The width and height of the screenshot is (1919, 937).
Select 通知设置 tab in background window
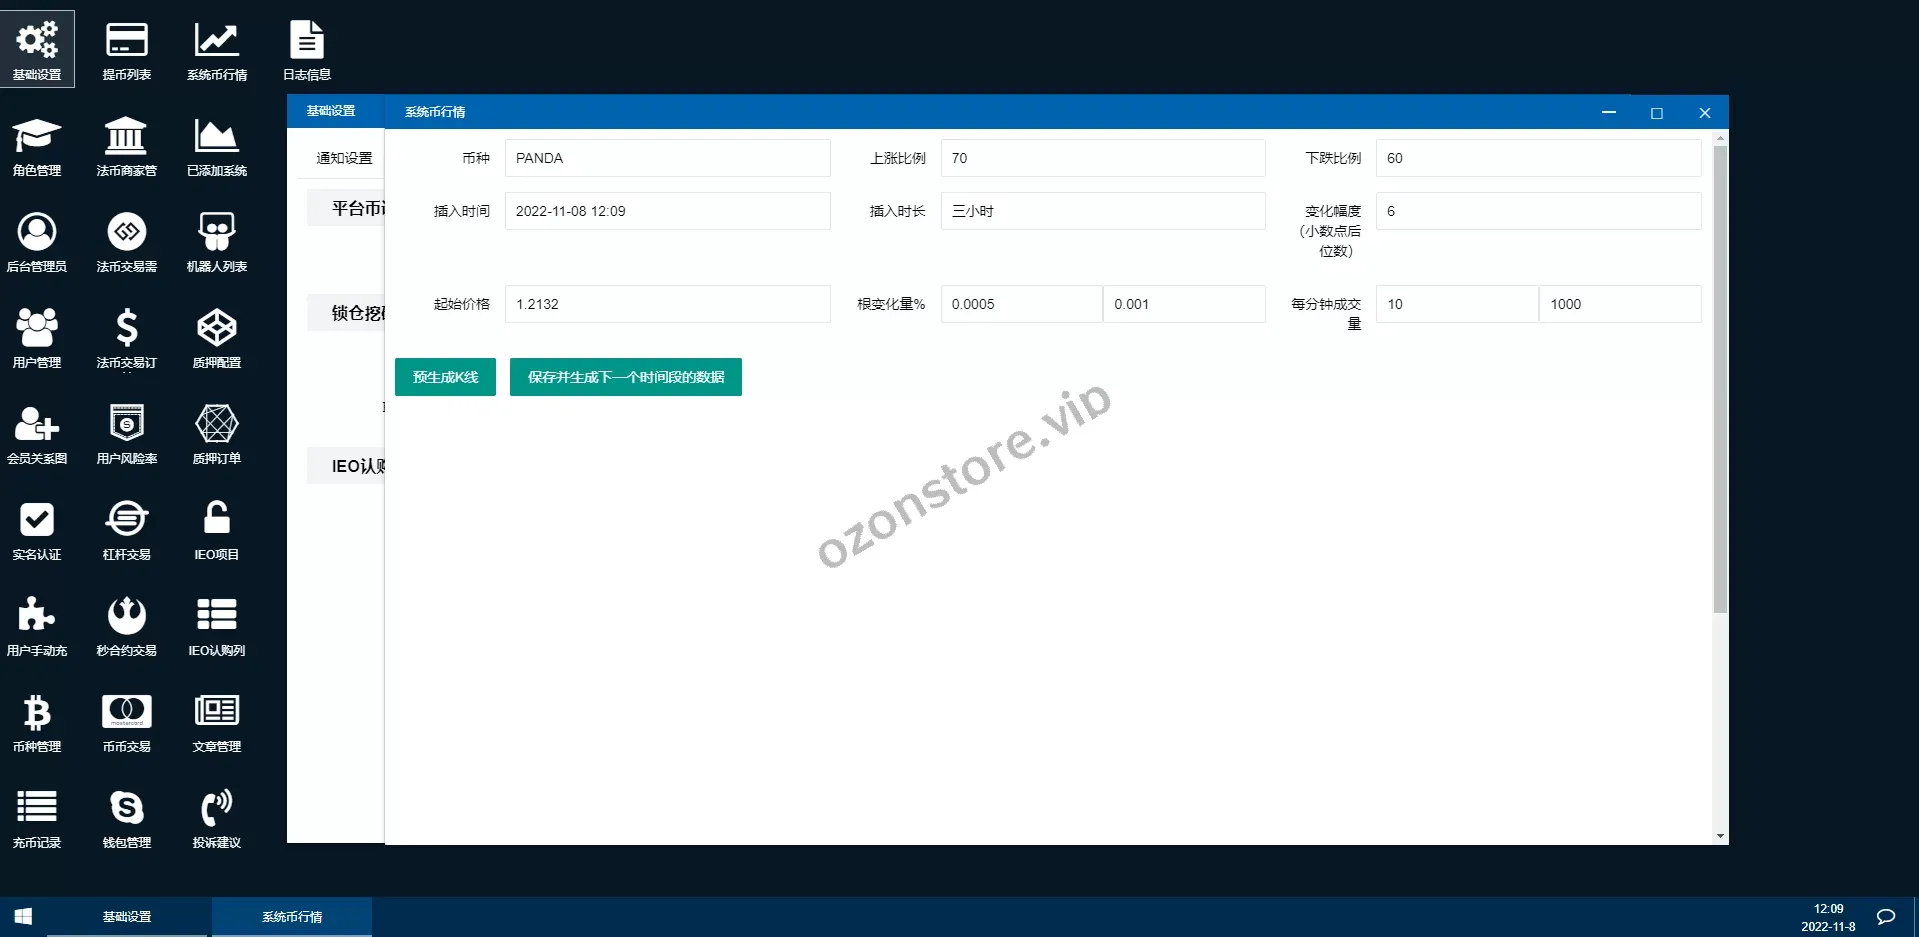pyautogui.click(x=344, y=158)
